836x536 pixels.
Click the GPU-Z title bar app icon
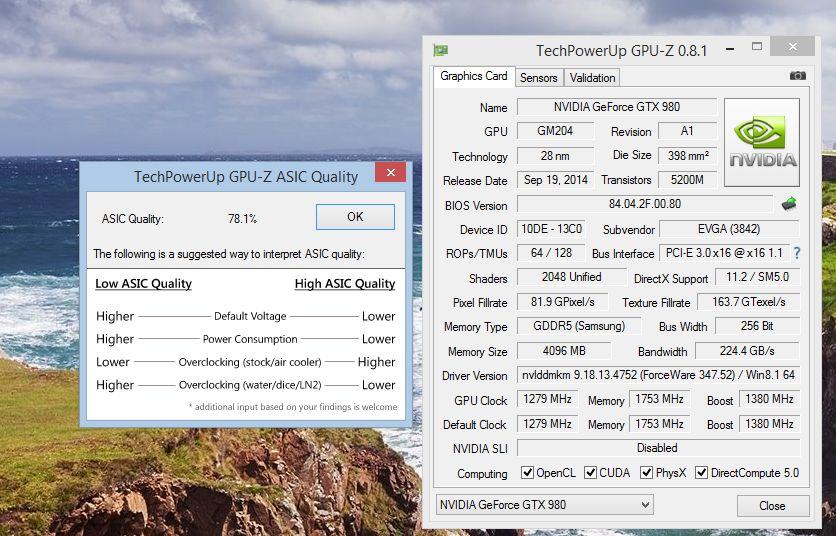440,50
